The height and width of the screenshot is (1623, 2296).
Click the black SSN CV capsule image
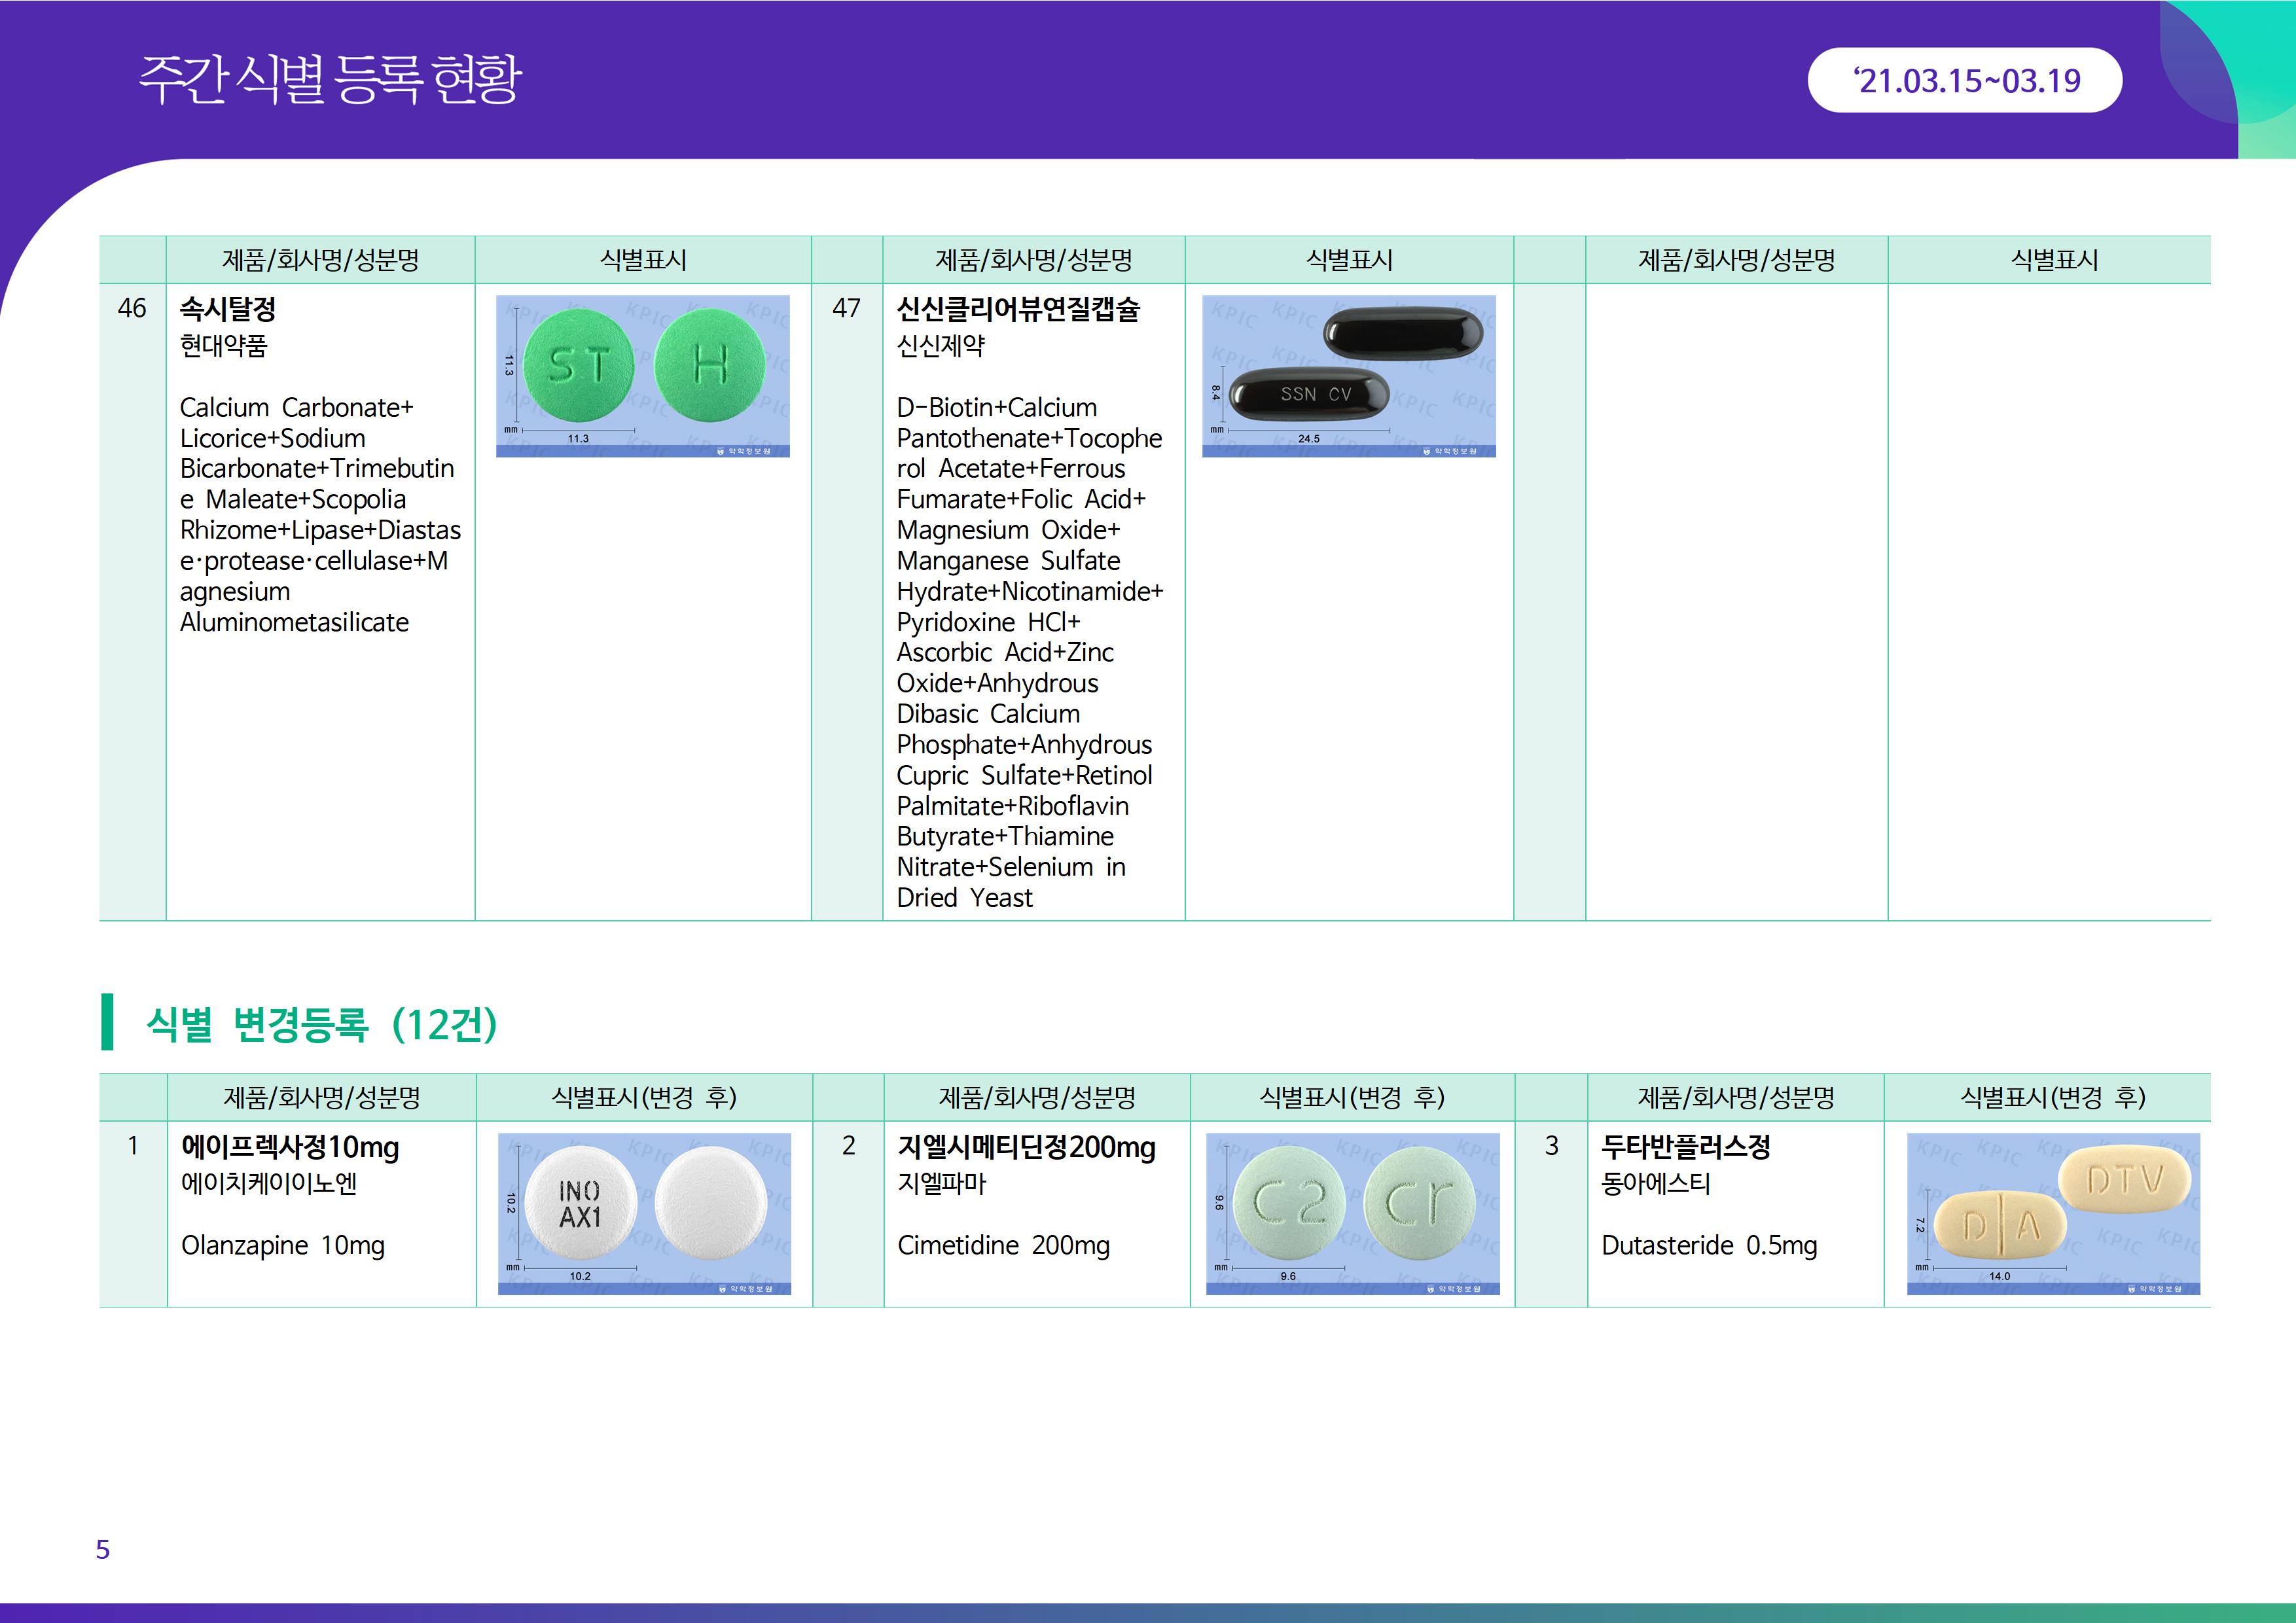tap(1310, 394)
